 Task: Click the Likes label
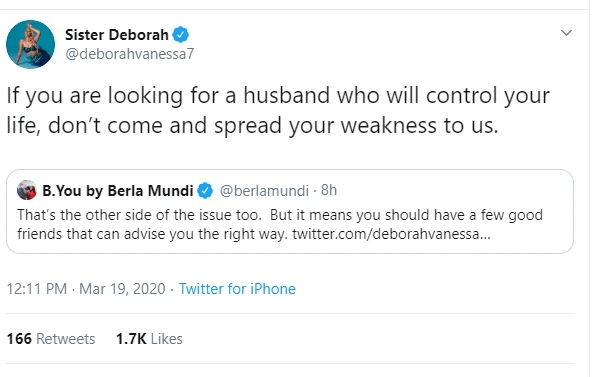pos(167,339)
